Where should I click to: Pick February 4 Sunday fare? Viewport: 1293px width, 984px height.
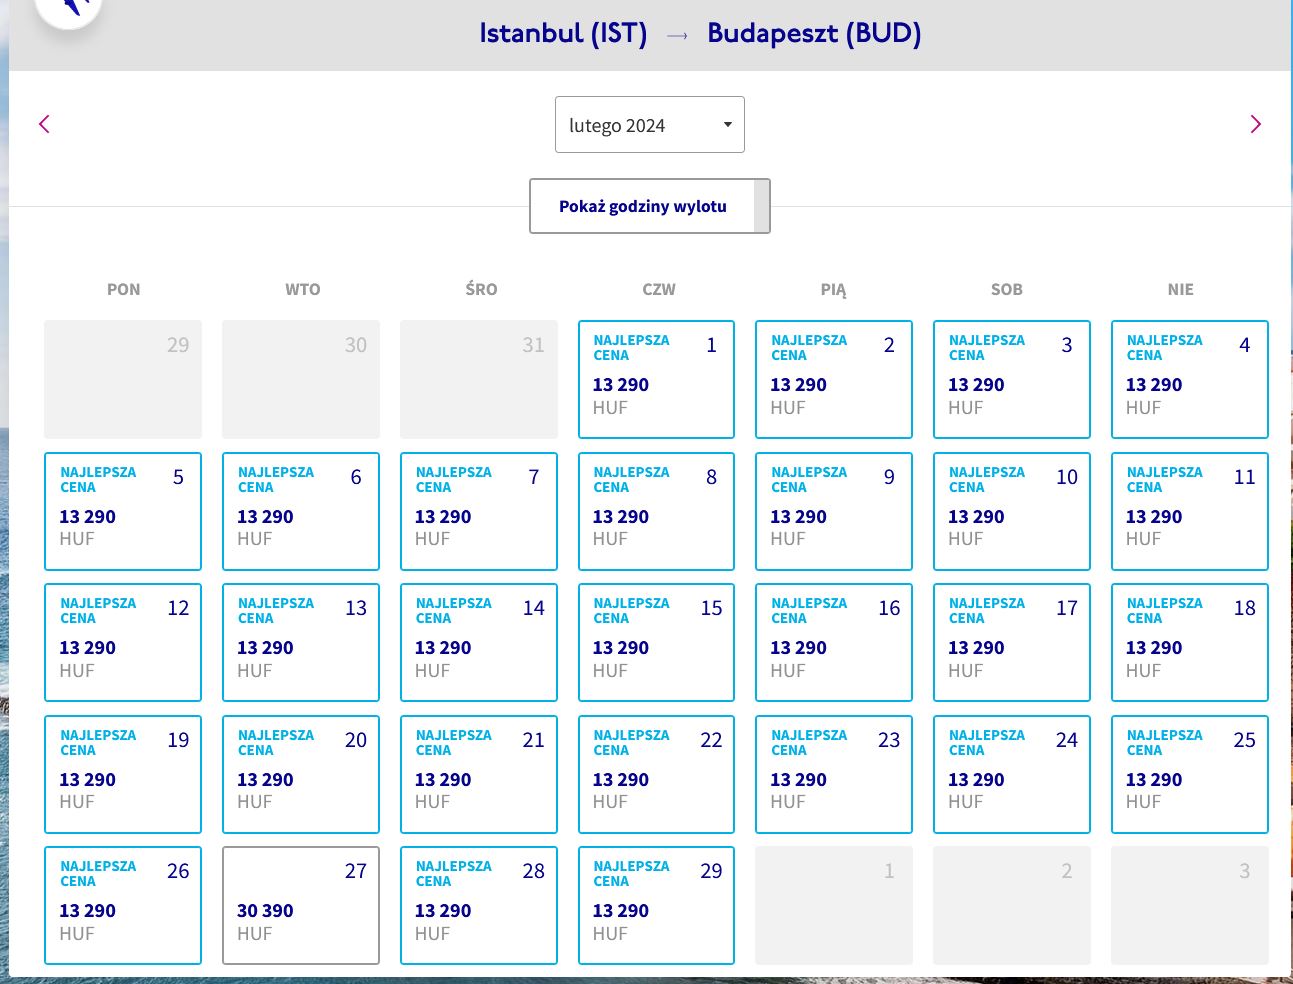(x=1190, y=379)
